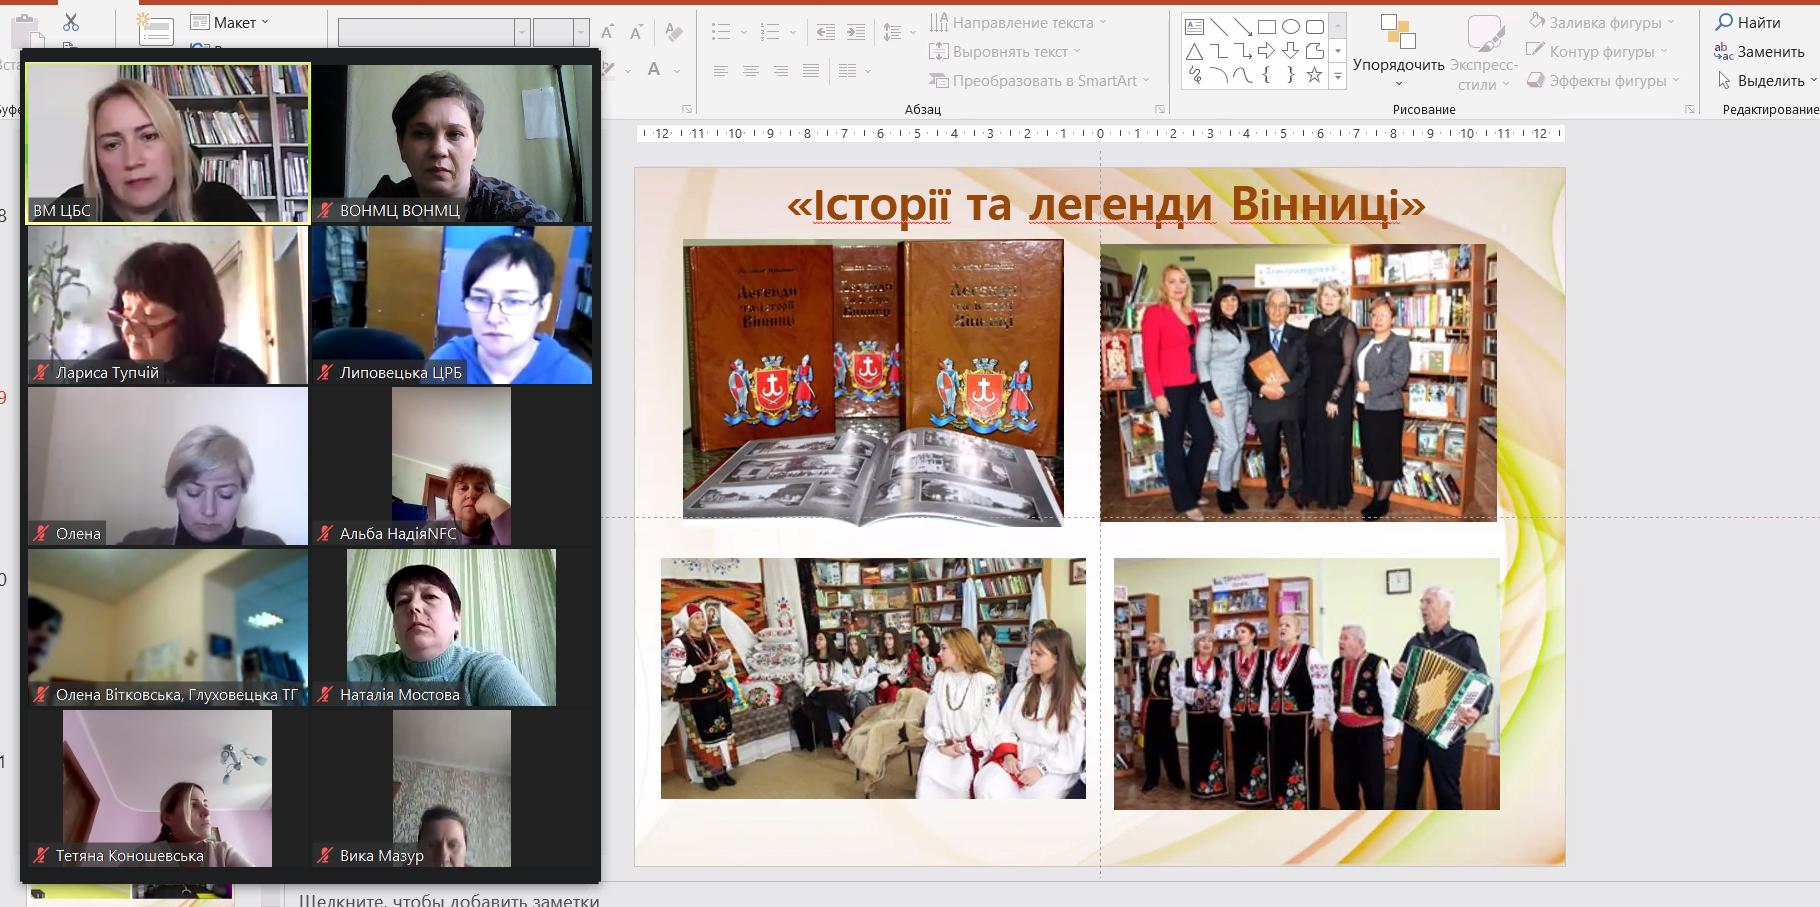Toggle align text right
This screenshot has height=907, width=1820.
click(781, 71)
